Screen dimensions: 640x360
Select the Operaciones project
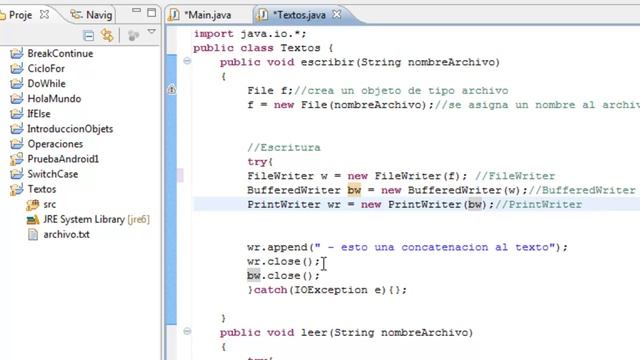55,144
